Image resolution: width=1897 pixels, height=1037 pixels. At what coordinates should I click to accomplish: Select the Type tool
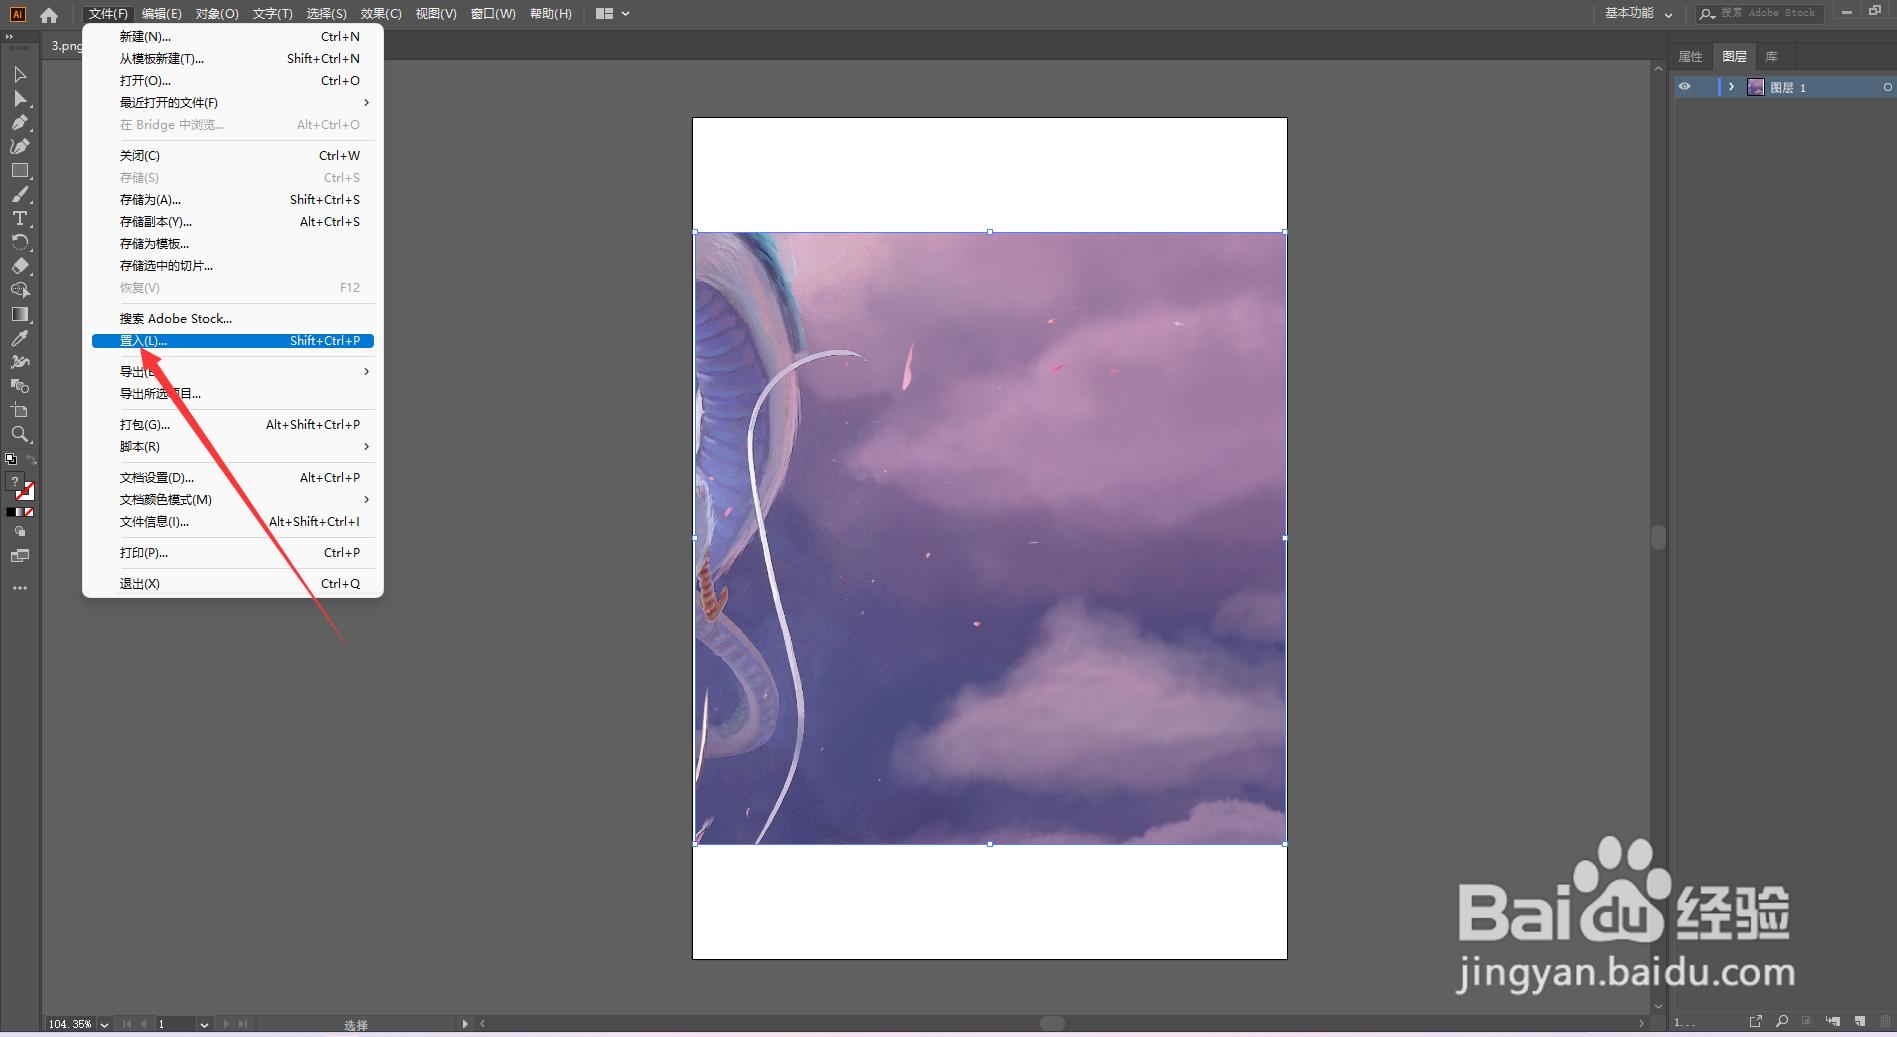pos(20,219)
